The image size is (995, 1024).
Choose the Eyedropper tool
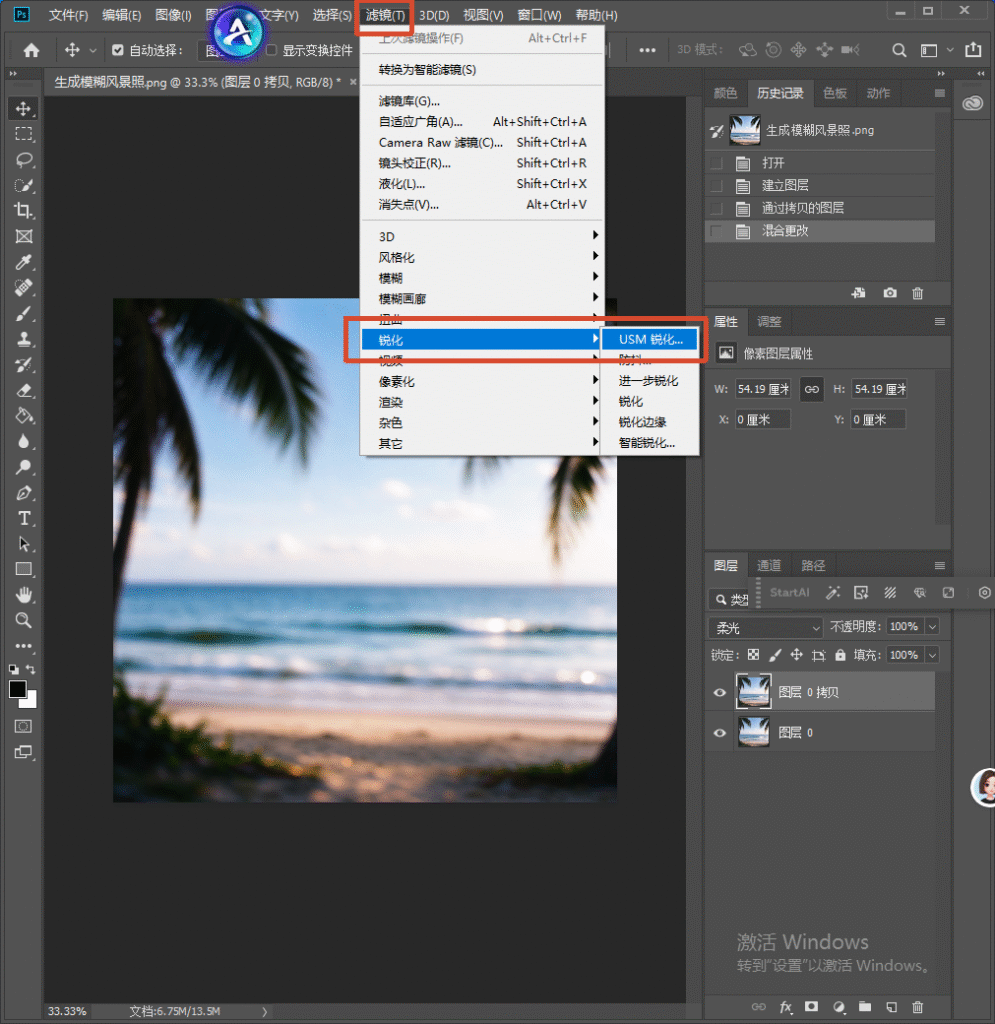pos(24,262)
